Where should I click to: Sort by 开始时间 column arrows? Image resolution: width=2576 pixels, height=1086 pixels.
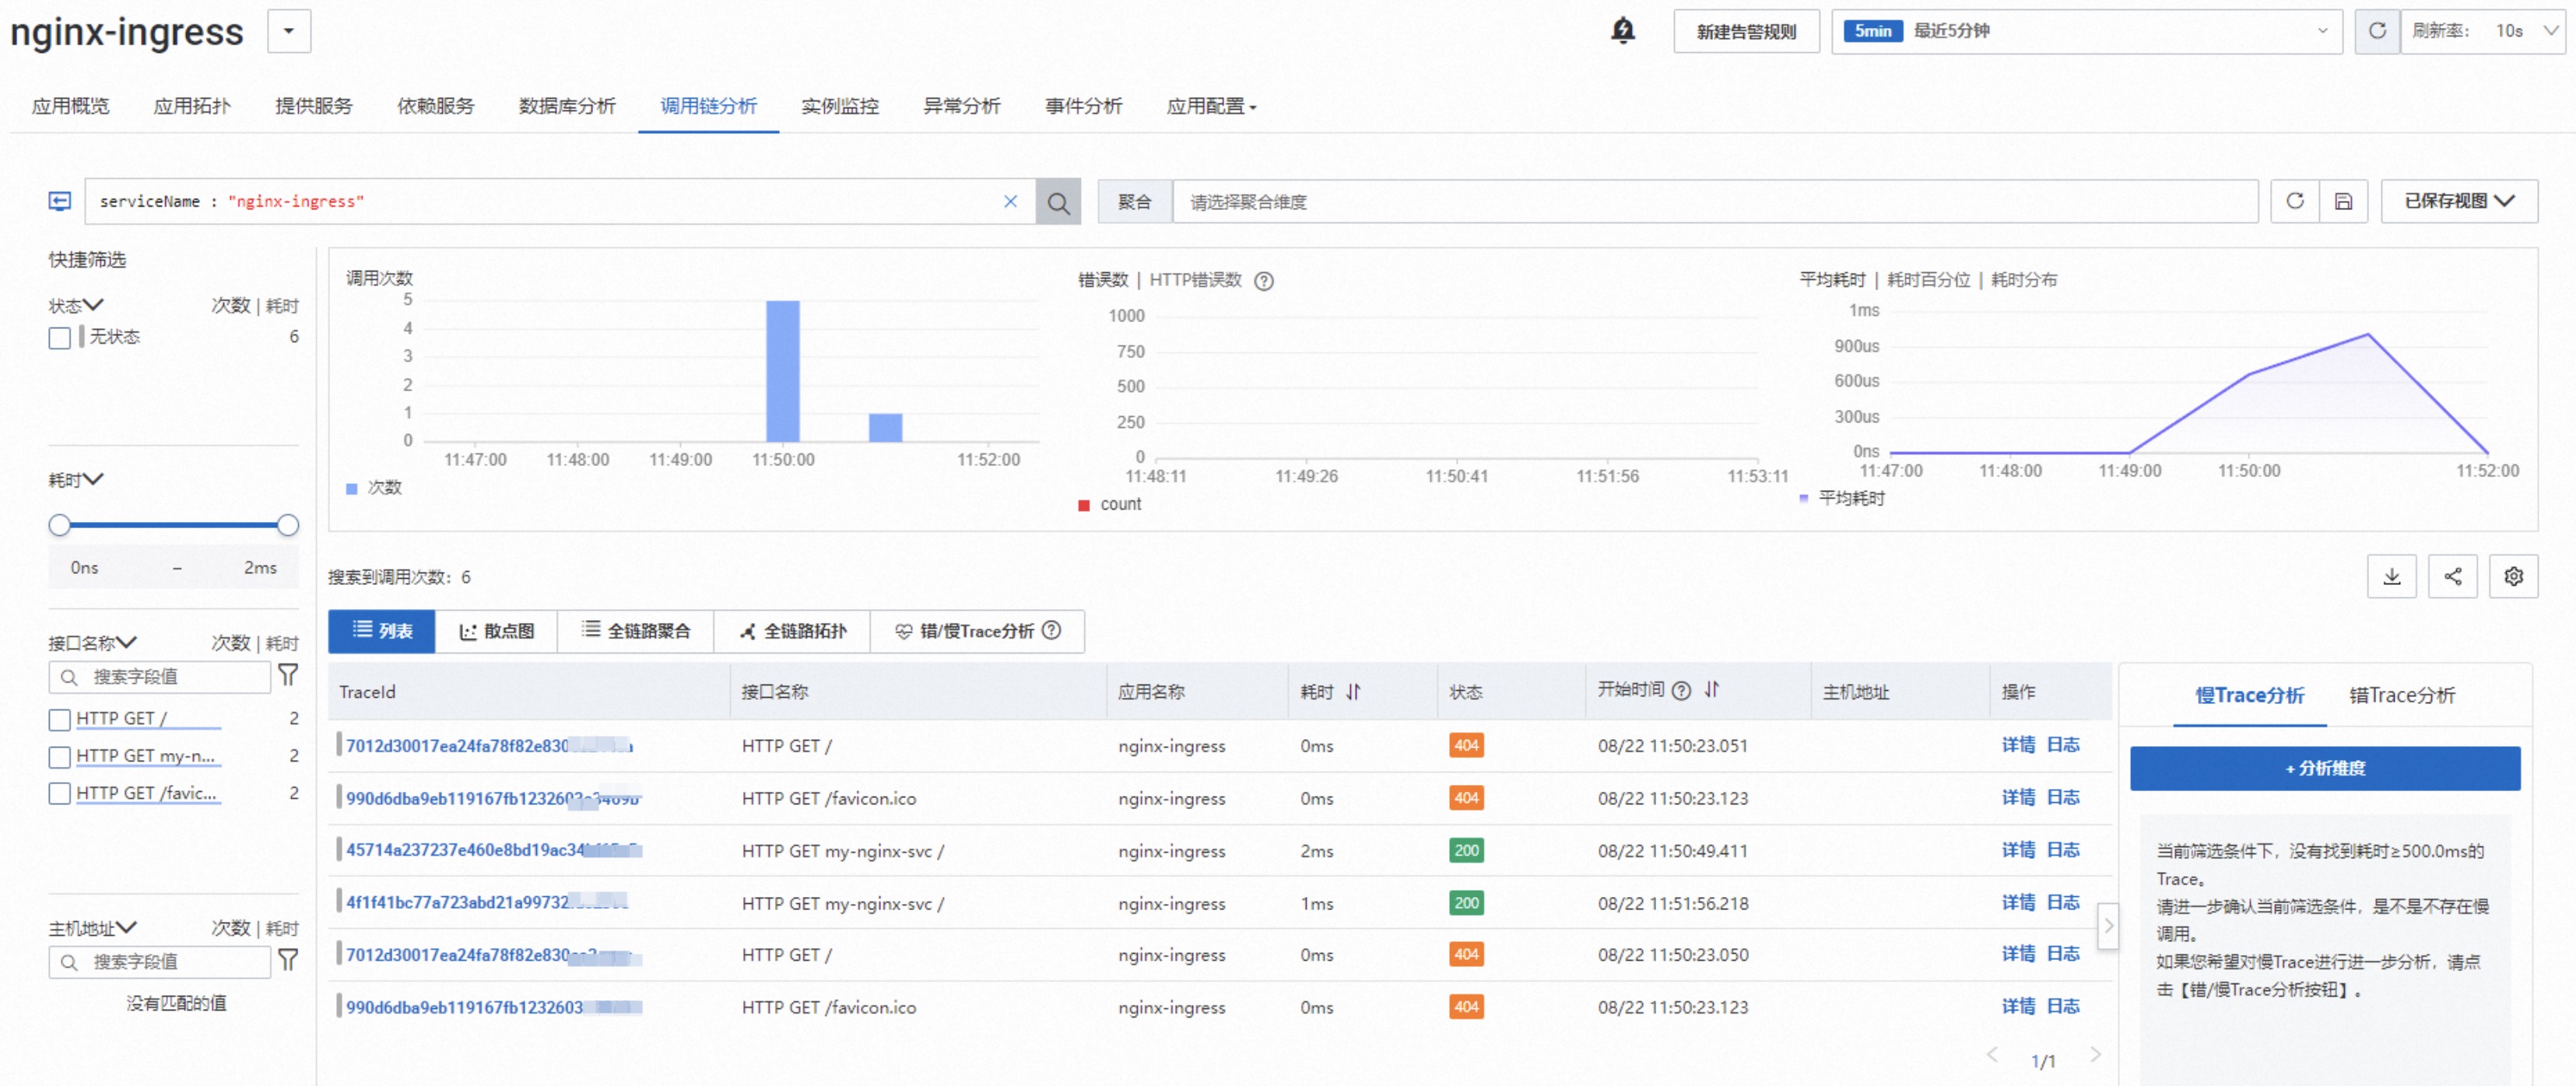tap(1711, 689)
